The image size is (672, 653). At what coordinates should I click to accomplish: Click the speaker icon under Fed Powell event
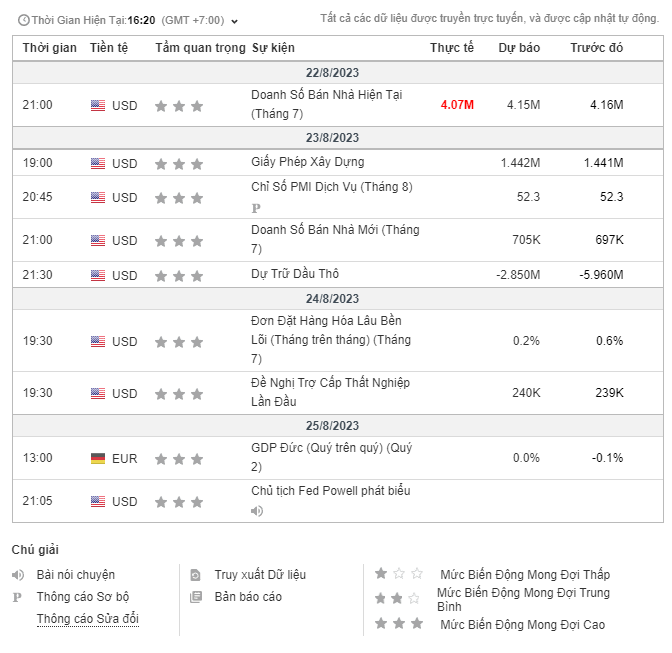coord(257,511)
